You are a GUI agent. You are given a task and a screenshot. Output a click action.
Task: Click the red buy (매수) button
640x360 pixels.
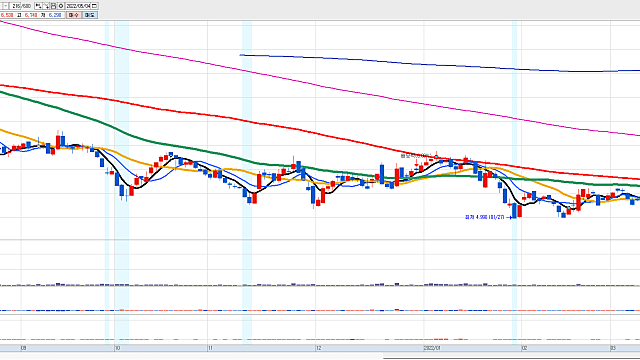coord(74,15)
